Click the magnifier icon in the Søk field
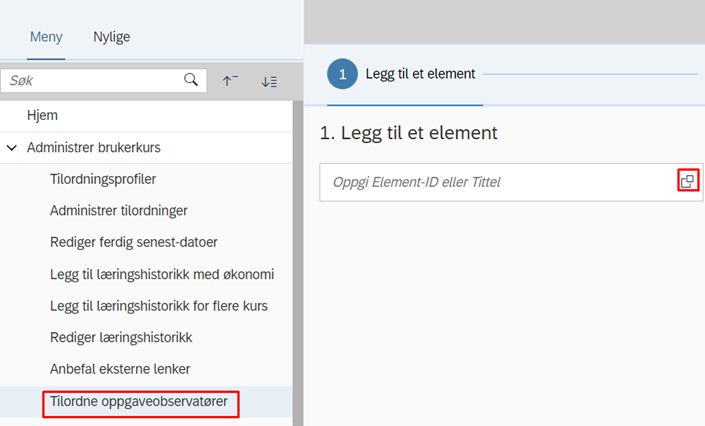This screenshot has height=426, width=705. [x=191, y=80]
